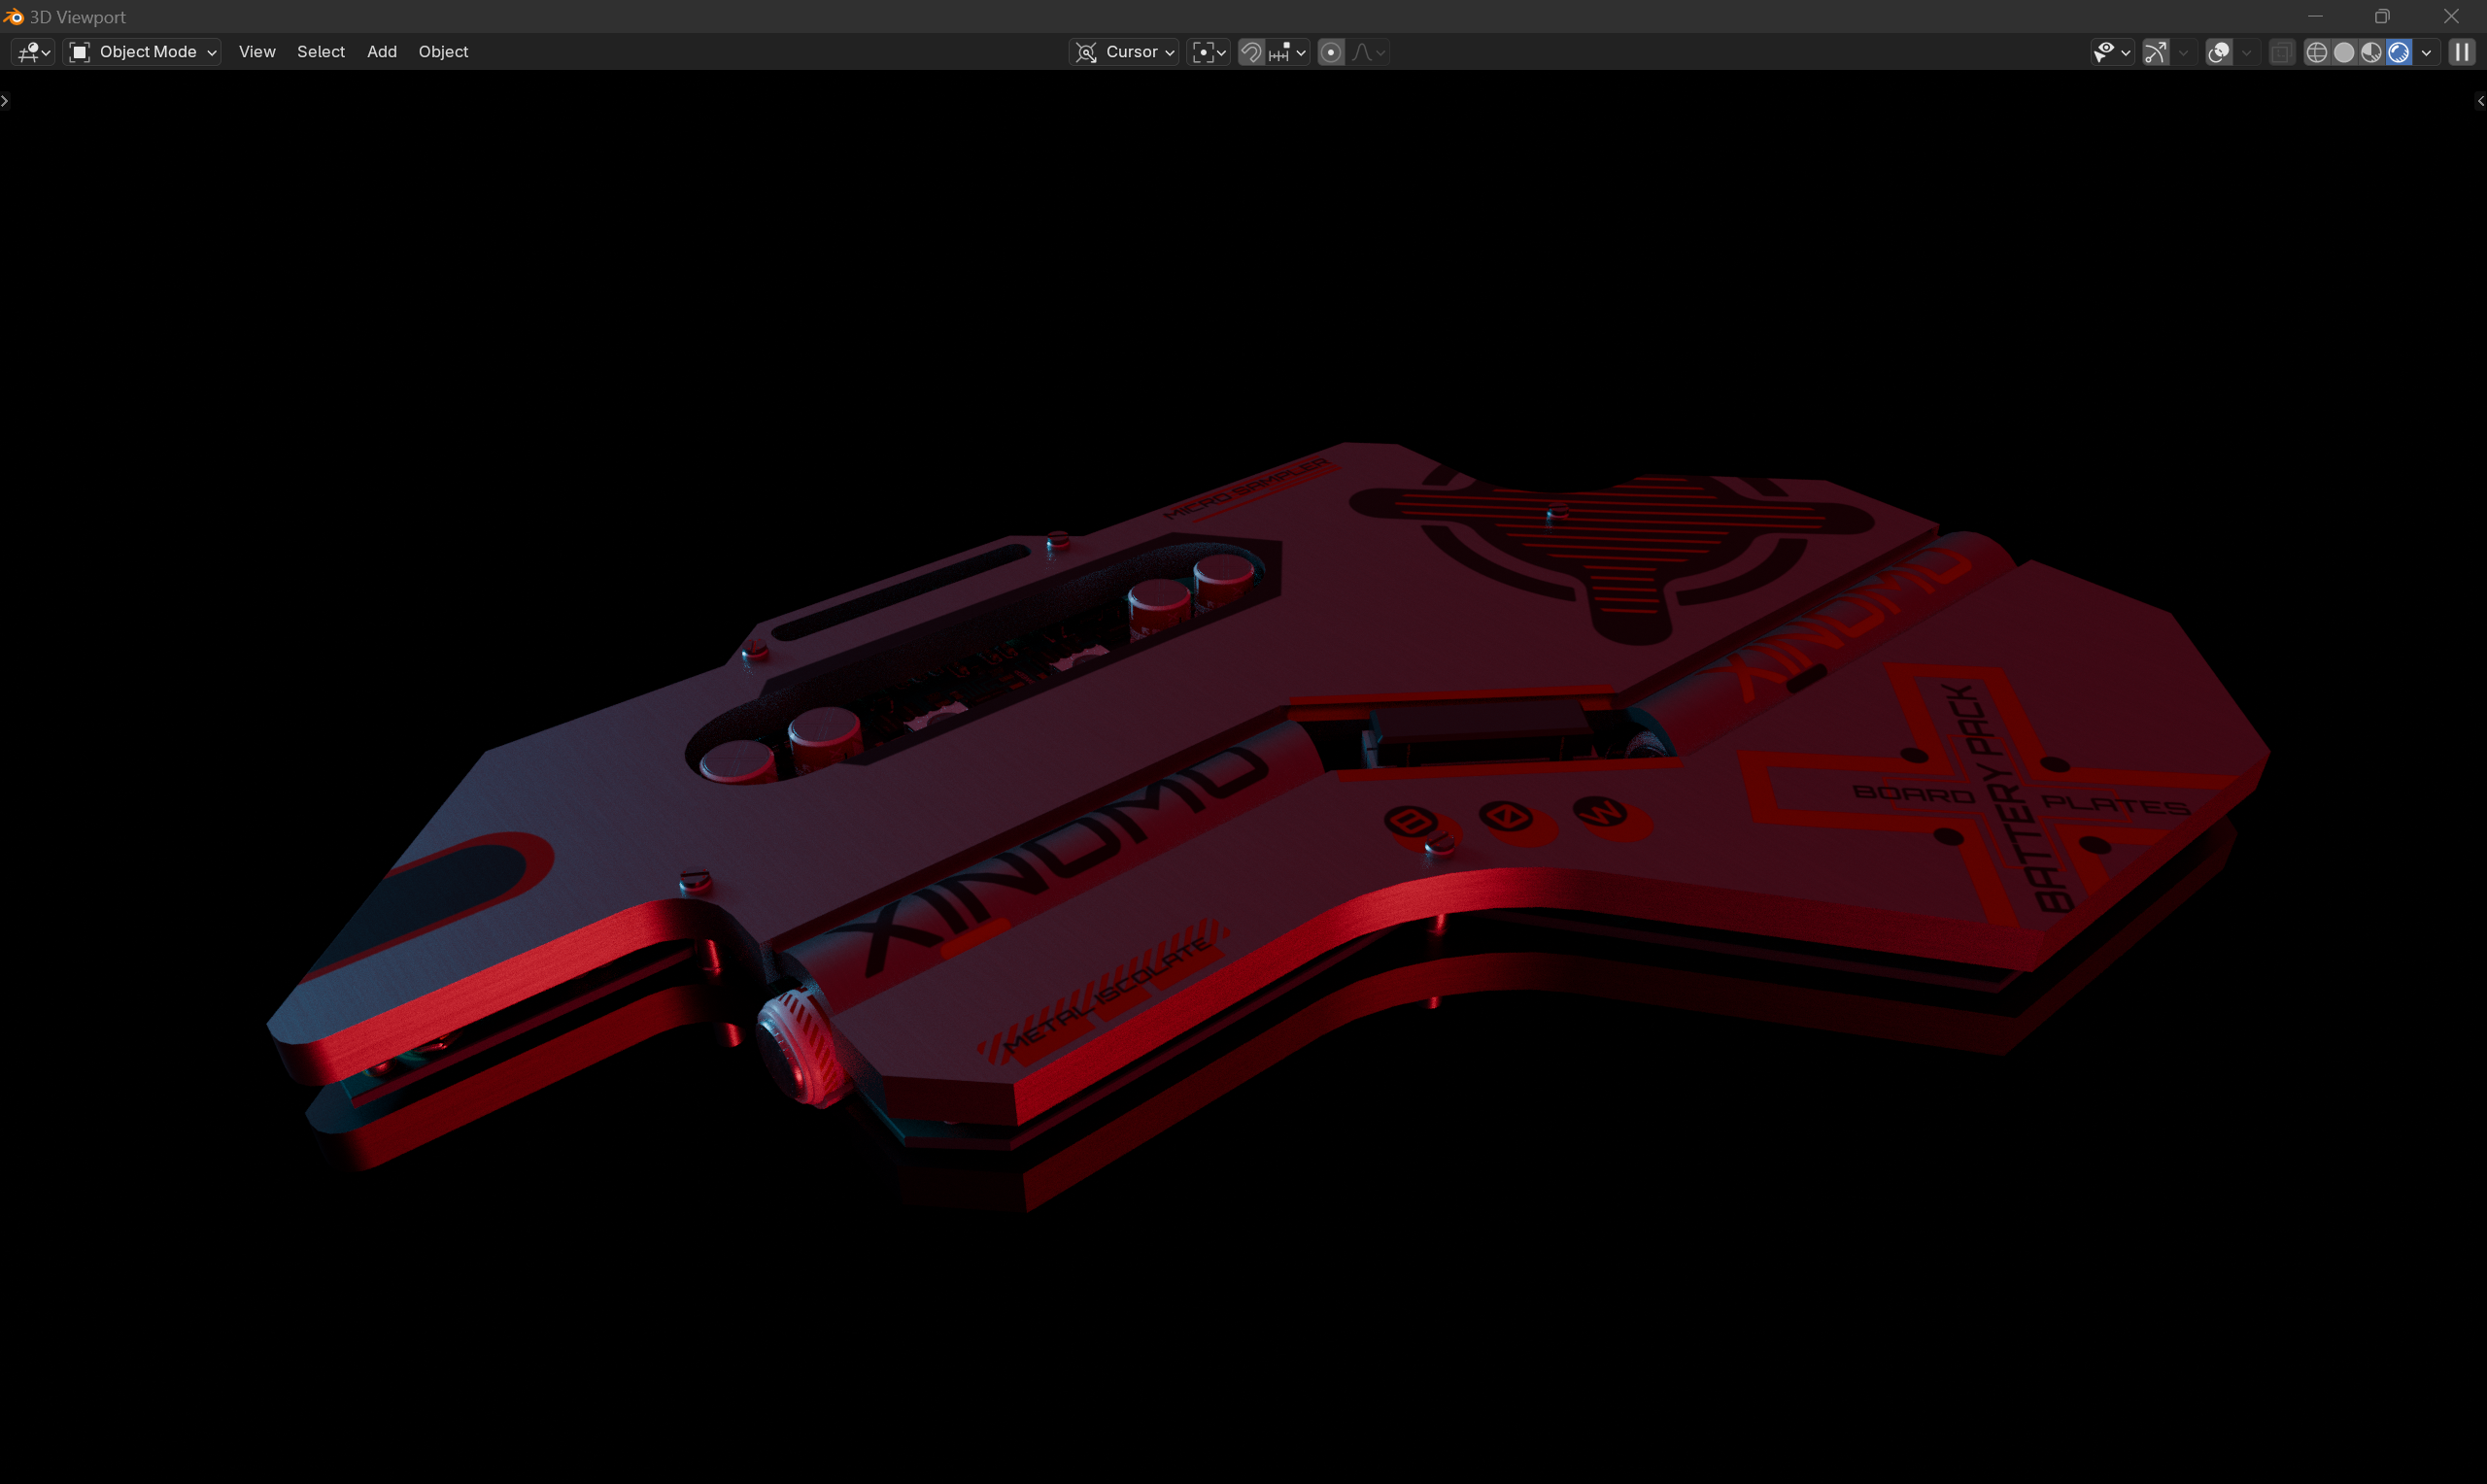The width and height of the screenshot is (2487, 1484).
Task: Open the snapping options dropdown
Action: 1287,52
